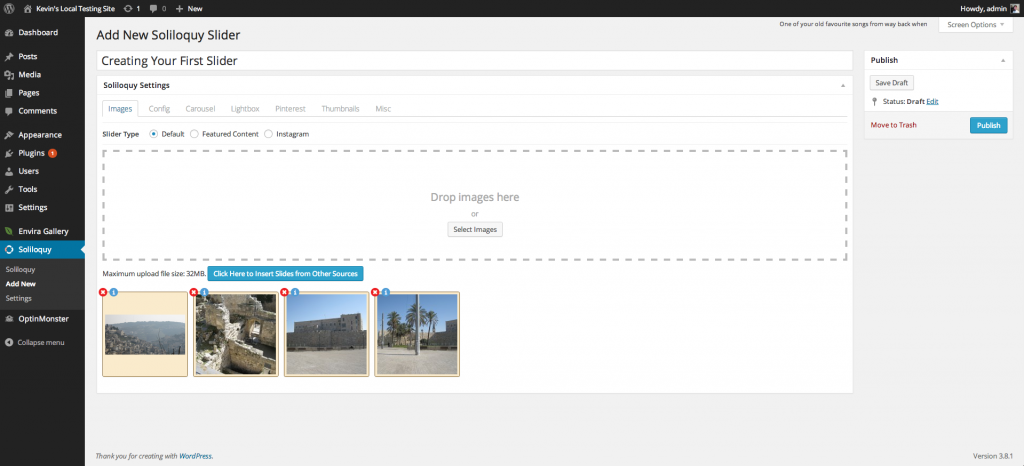This screenshot has width=1024, height=466.
Task: Open OptinMonster from the sidebar
Action: coord(42,318)
